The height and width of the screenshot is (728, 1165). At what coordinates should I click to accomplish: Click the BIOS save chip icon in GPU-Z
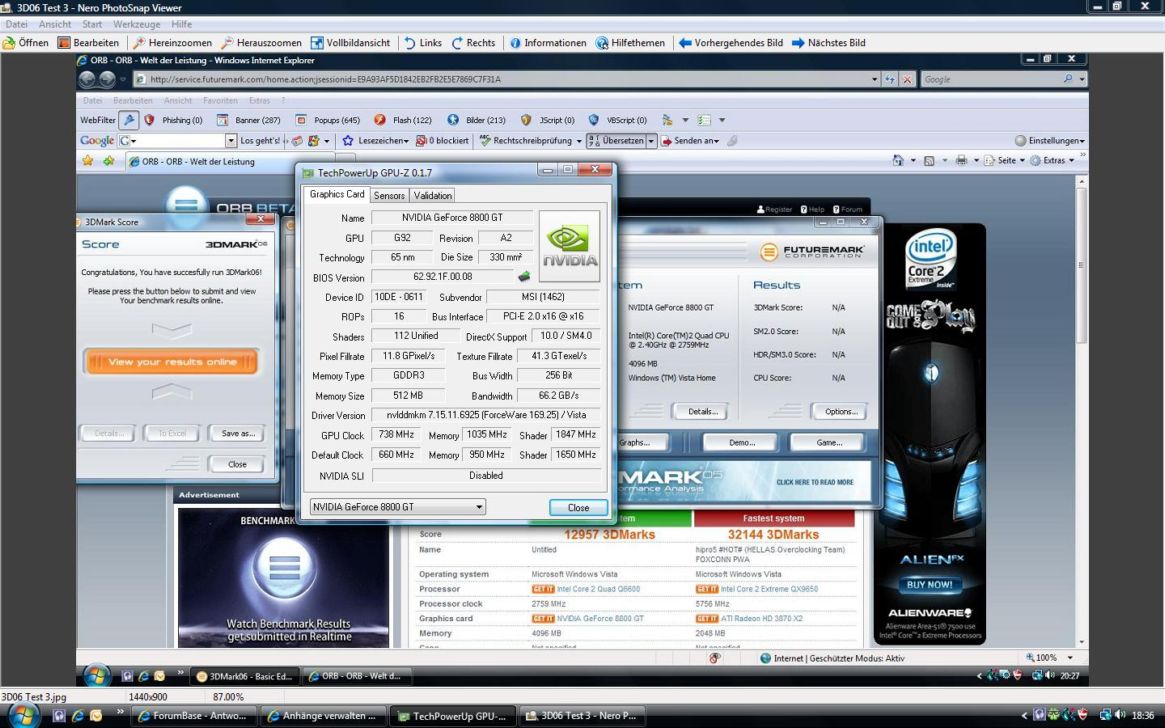524,276
